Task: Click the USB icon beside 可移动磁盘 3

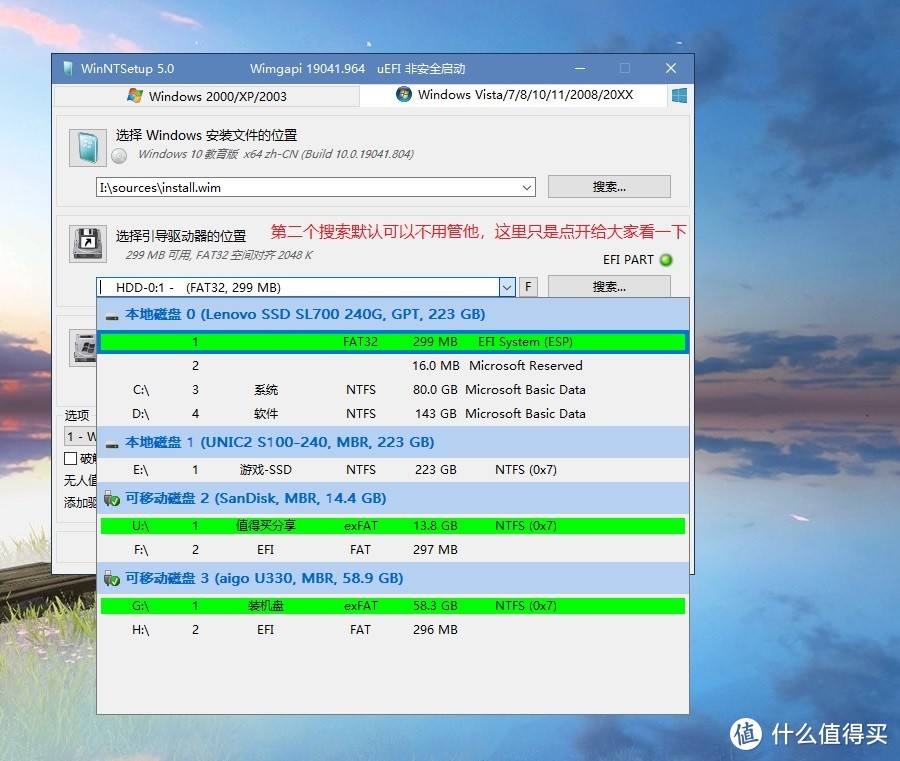Action: (111, 578)
